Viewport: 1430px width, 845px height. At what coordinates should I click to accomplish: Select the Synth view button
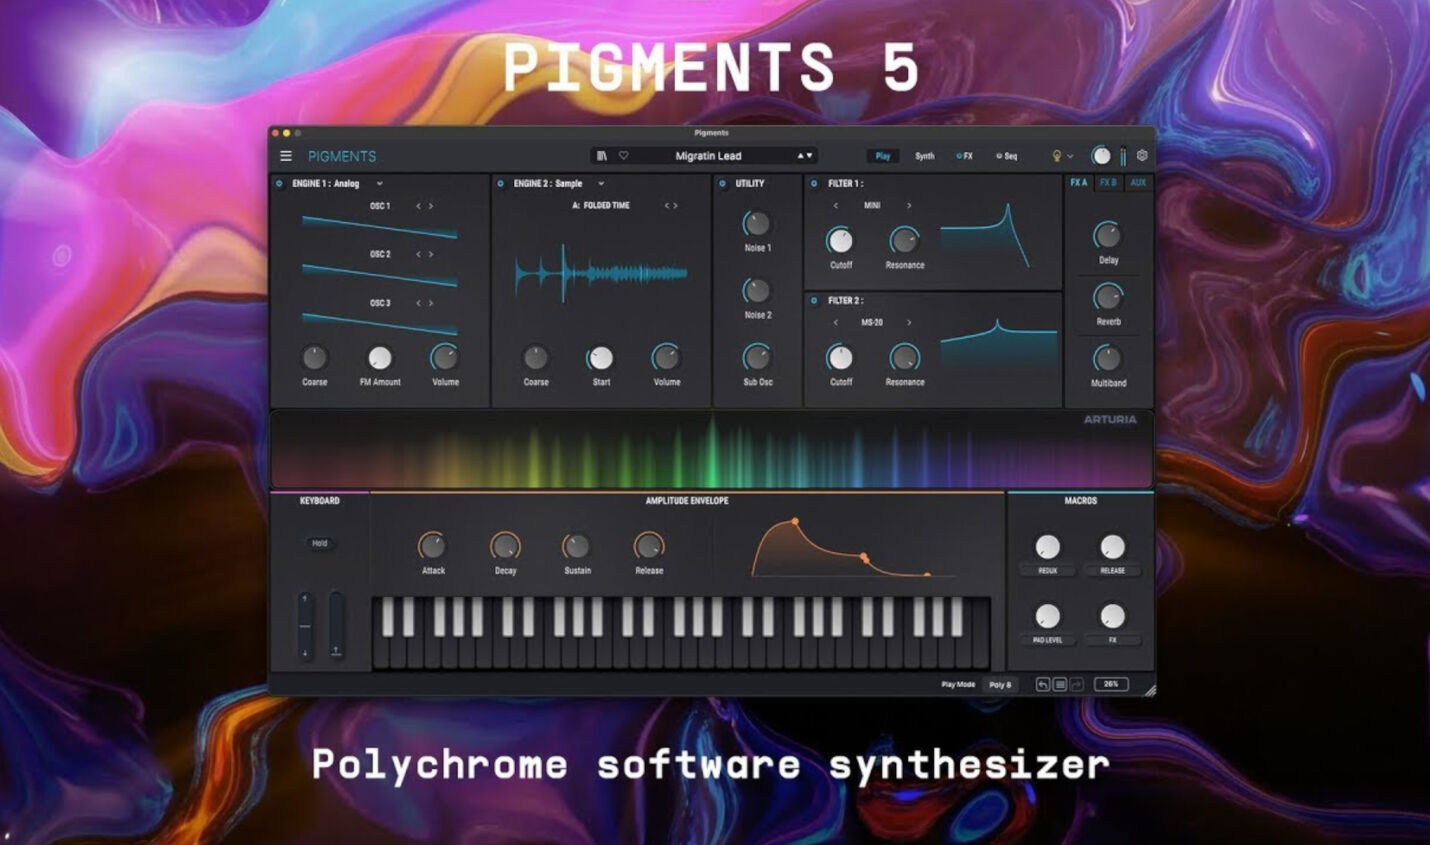(923, 156)
